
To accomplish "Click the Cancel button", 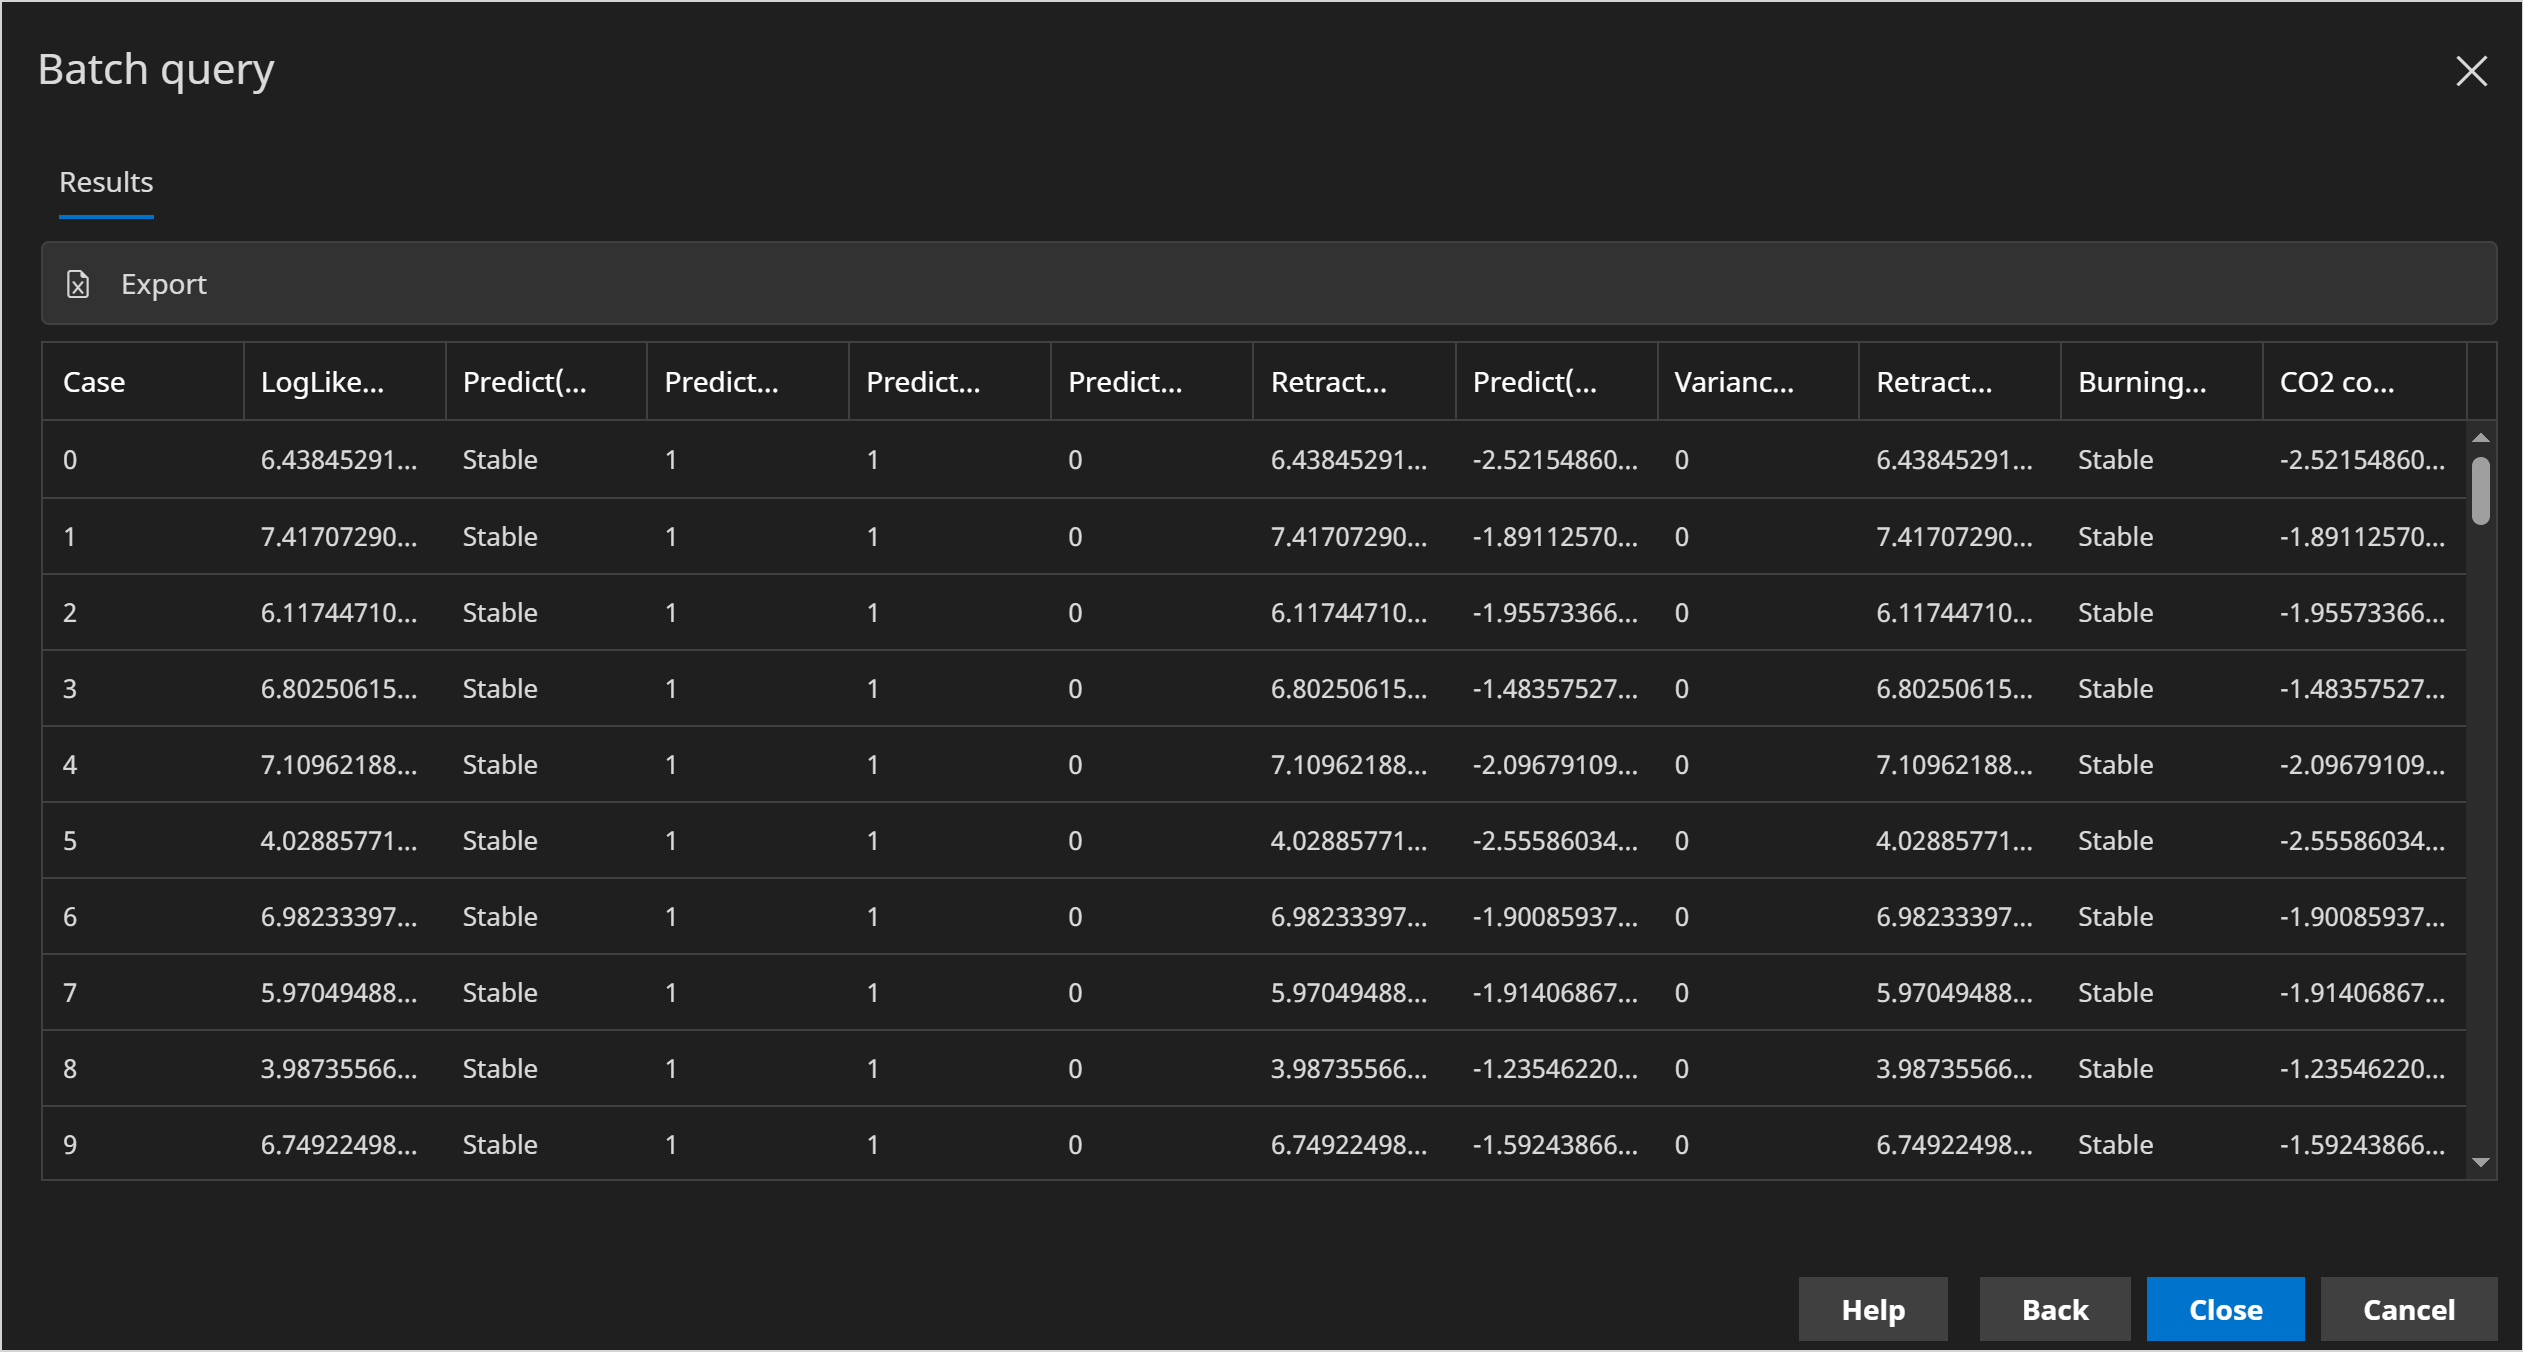I will tap(2408, 1309).
